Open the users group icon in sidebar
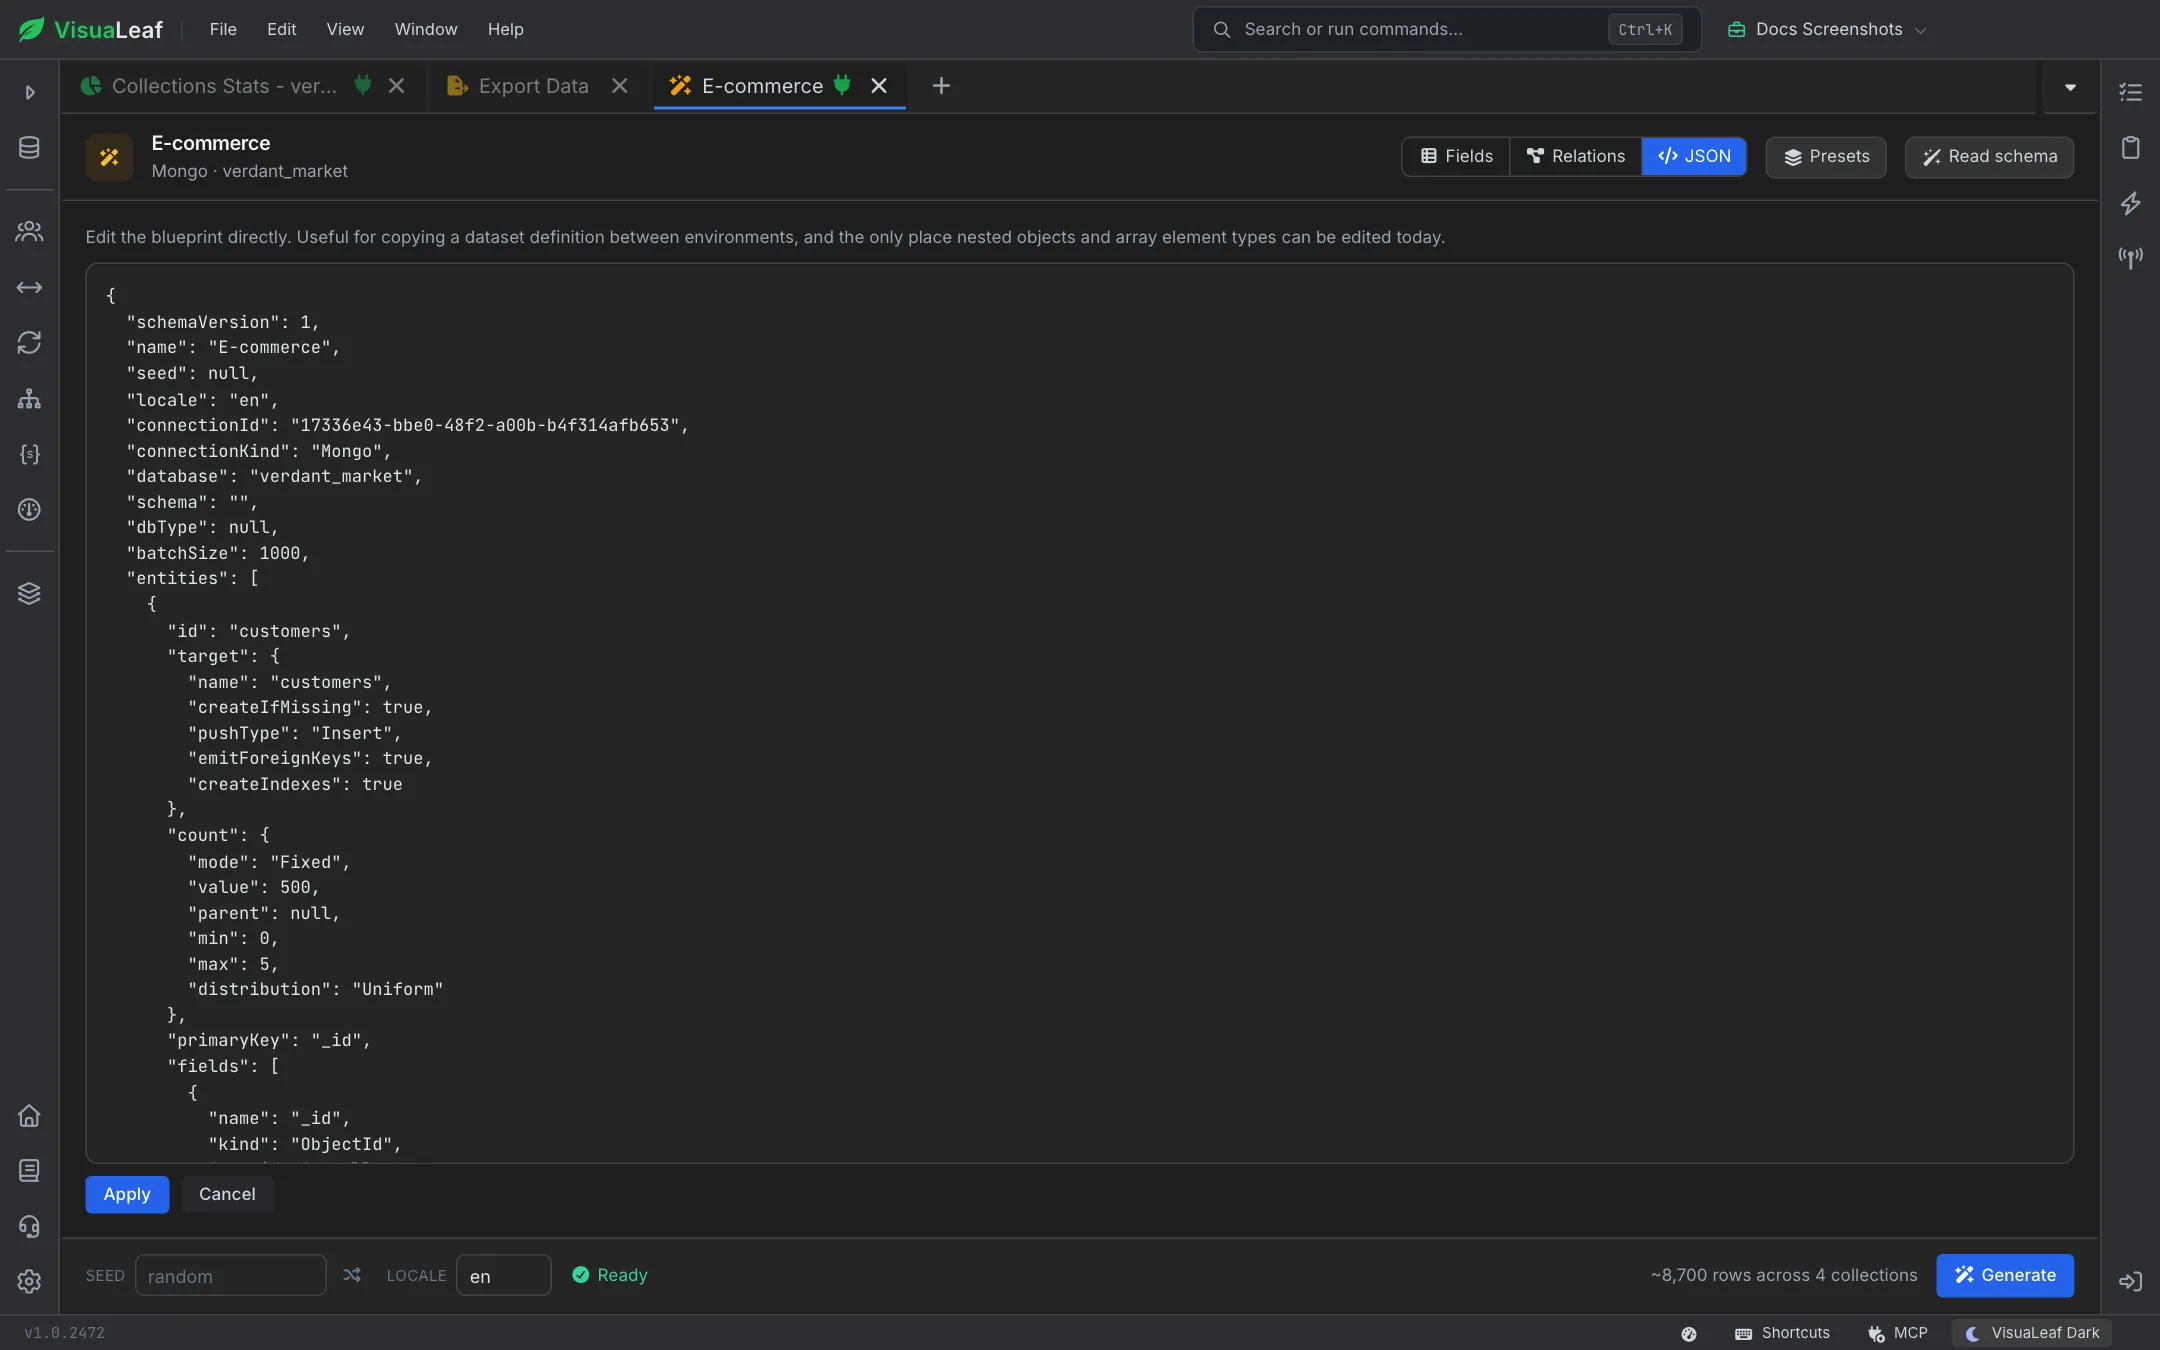The image size is (2160, 1350). point(29,232)
